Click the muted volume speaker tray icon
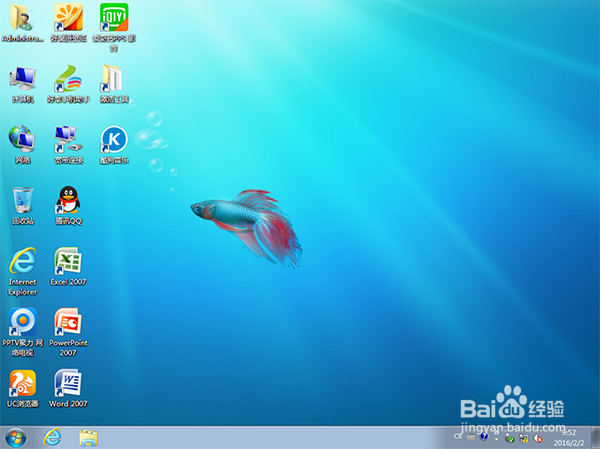The width and height of the screenshot is (600, 449). click(538, 439)
